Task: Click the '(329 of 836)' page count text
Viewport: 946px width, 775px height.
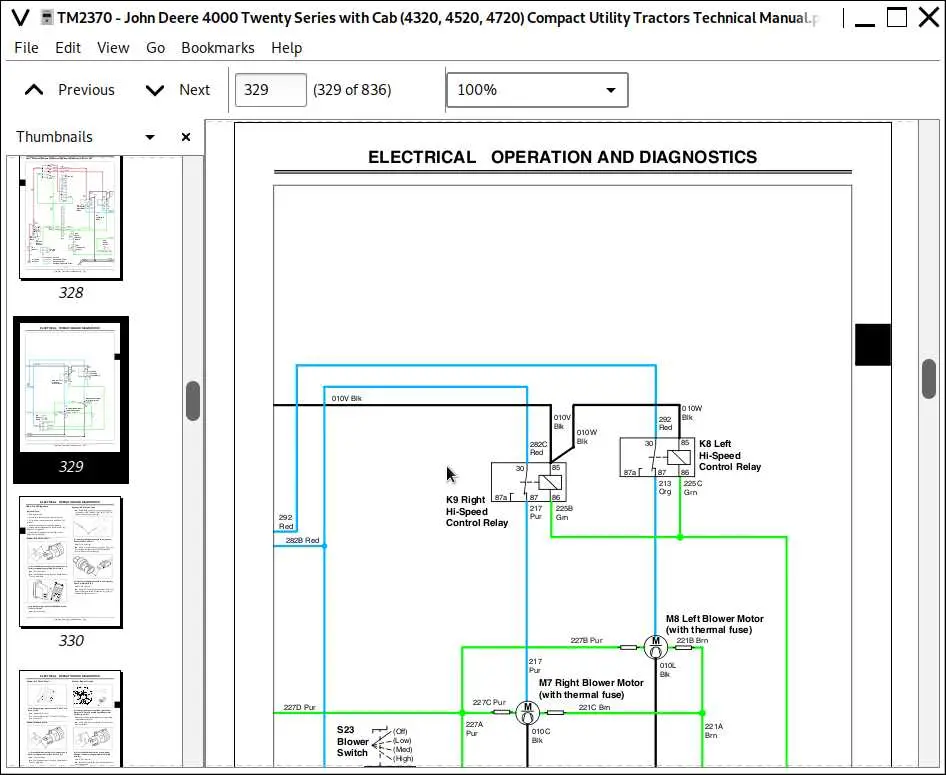Action: click(x=352, y=90)
